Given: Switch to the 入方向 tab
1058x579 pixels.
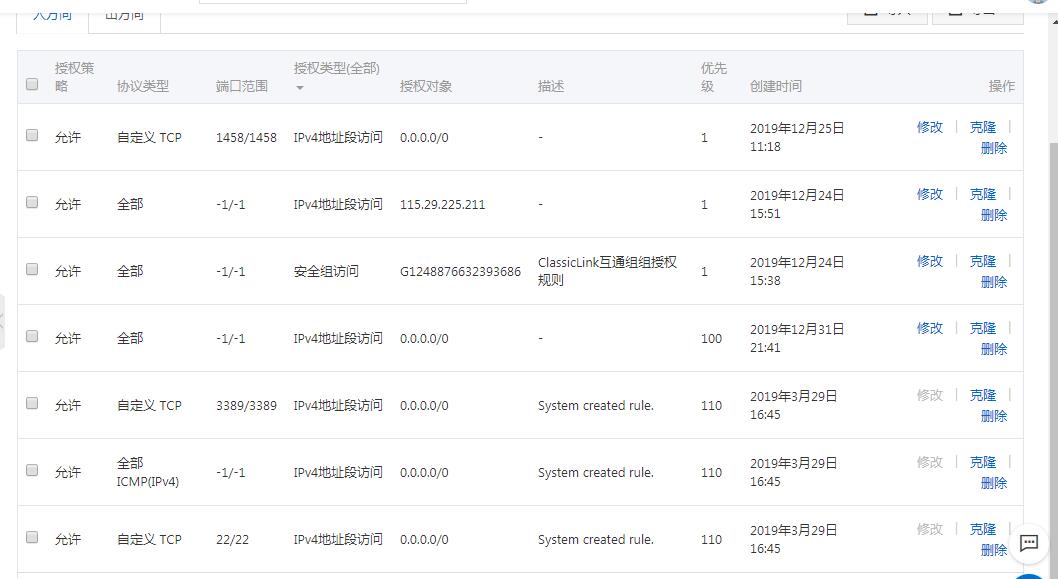Looking at the screenshot, I should tap(52, 14).
